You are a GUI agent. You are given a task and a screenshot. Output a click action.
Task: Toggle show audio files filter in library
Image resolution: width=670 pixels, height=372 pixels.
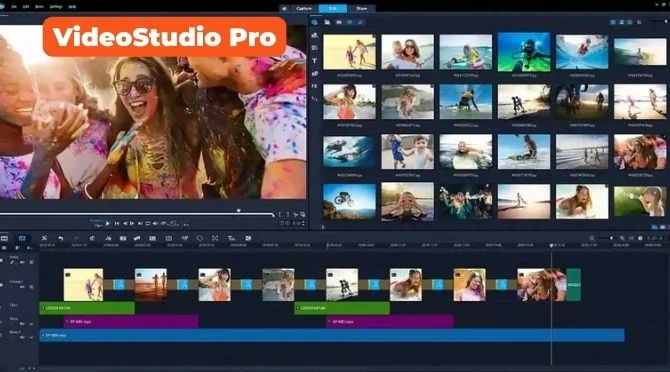(x=360, y=22)
